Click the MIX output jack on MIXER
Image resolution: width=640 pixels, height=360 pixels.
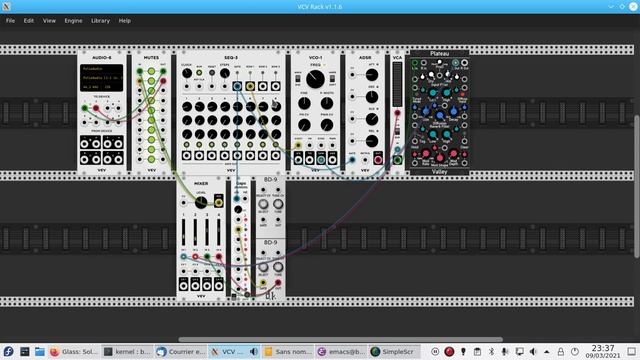click(219, 202)
